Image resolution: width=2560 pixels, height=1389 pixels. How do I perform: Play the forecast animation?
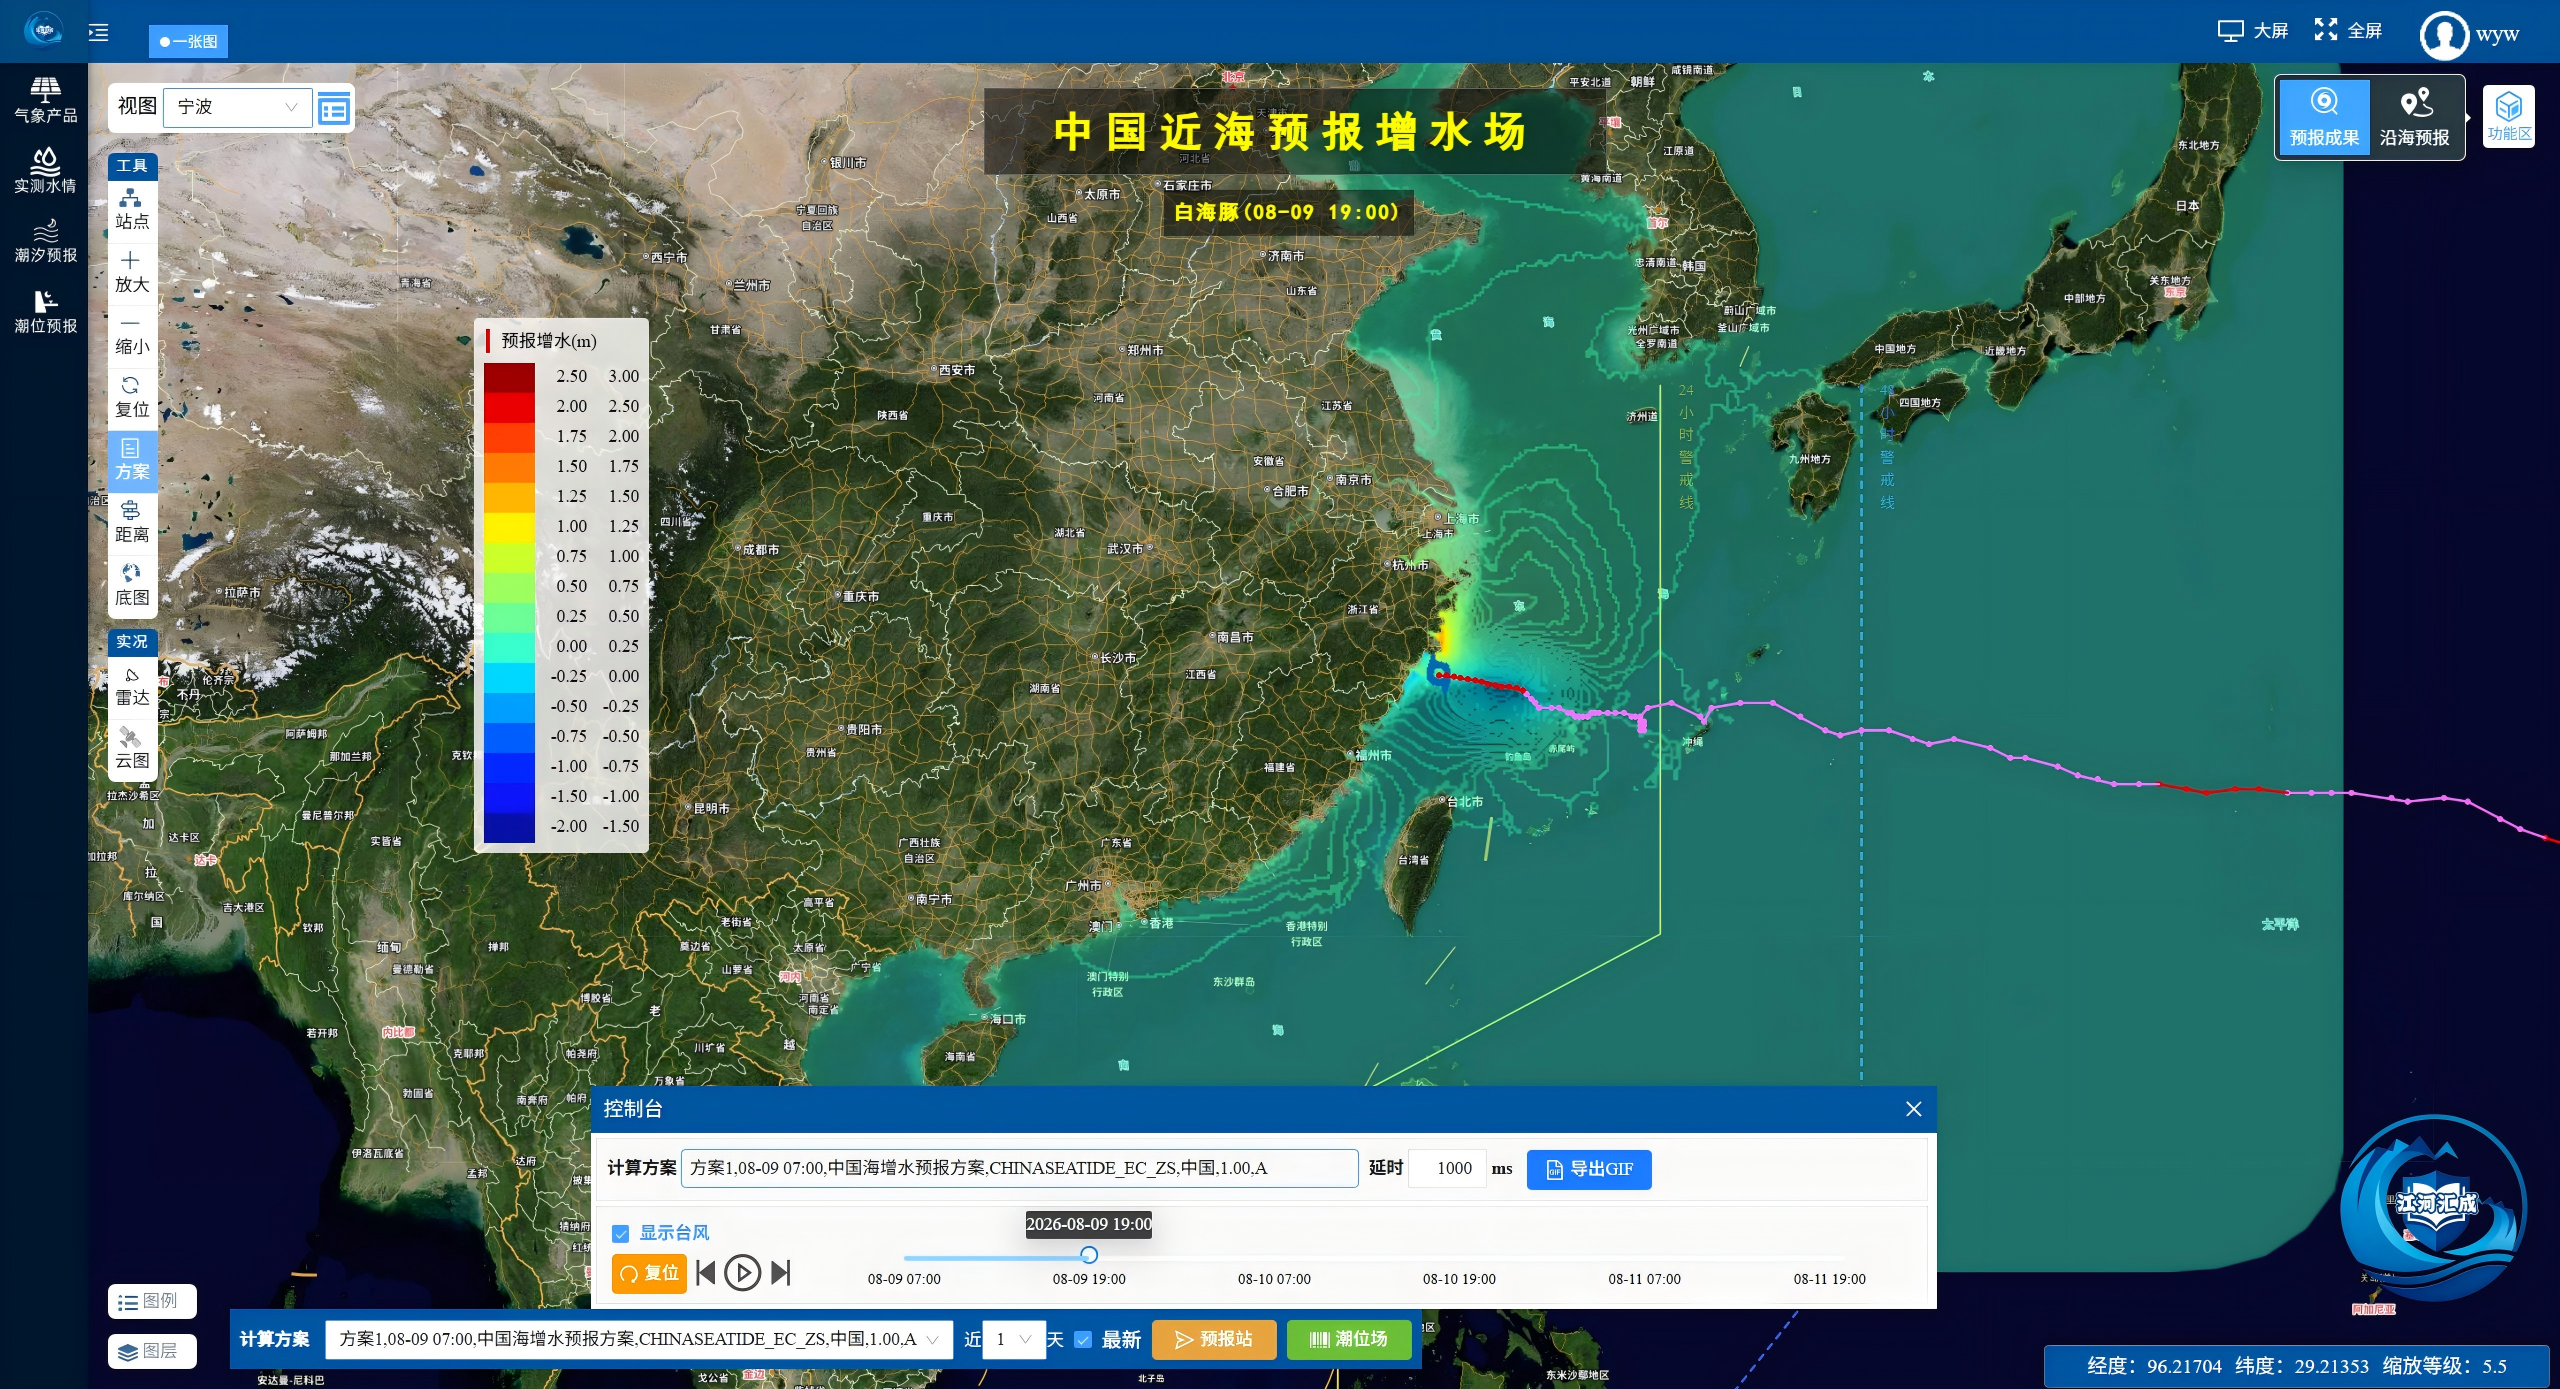pyautogui.click(x=742, y=1273)
